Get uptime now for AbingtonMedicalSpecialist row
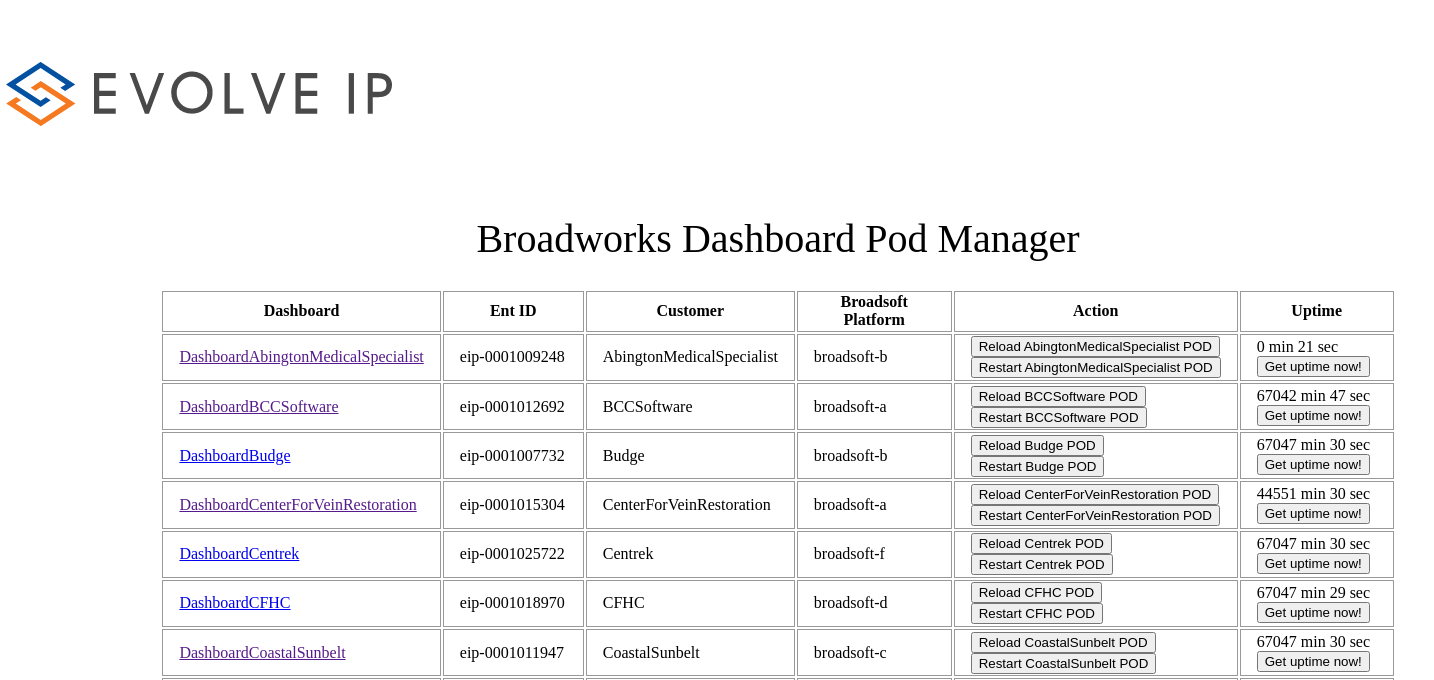This screenshot has height=680, width=1434. tap(1312, 367)
